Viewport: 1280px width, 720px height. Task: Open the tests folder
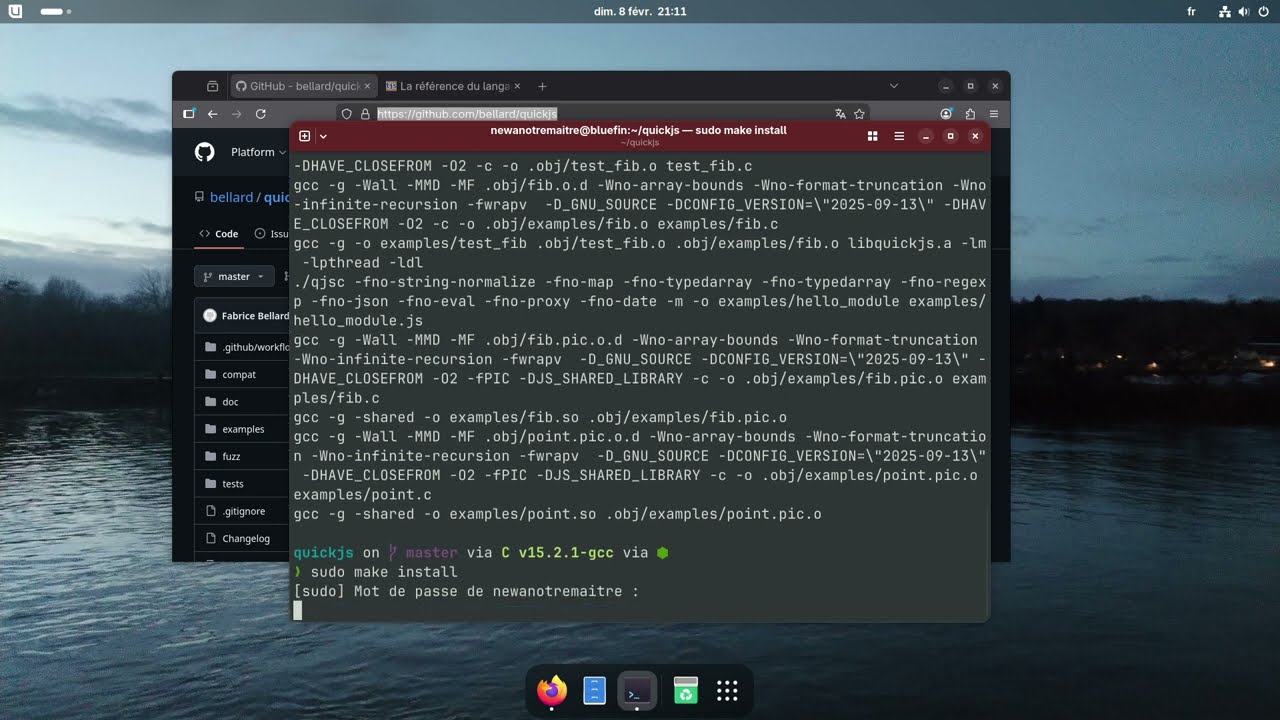click(233, 484)
